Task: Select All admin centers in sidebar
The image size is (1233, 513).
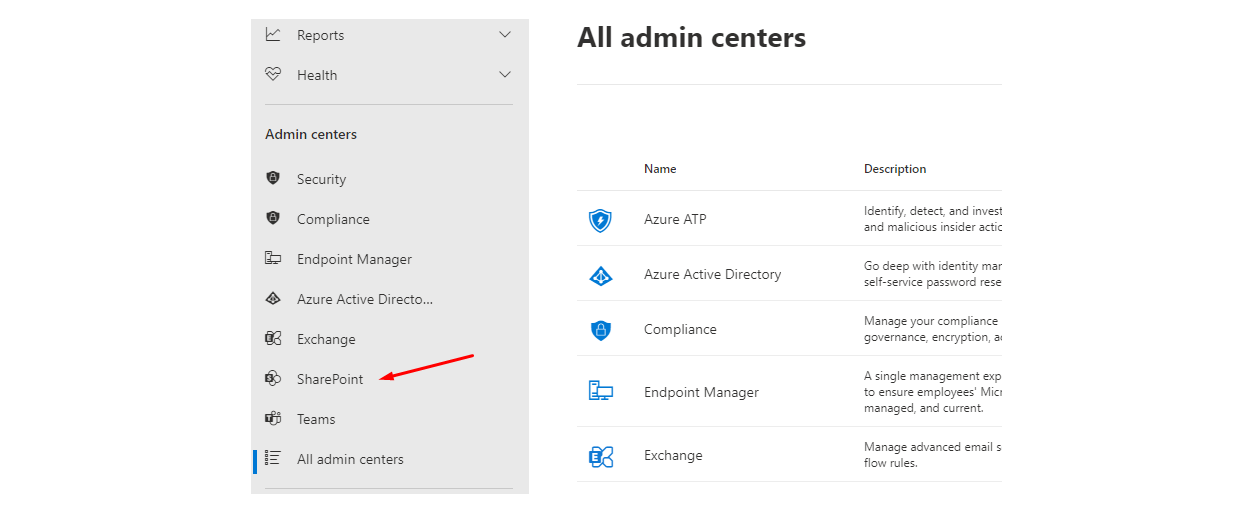Action: (x=350, y=459)
